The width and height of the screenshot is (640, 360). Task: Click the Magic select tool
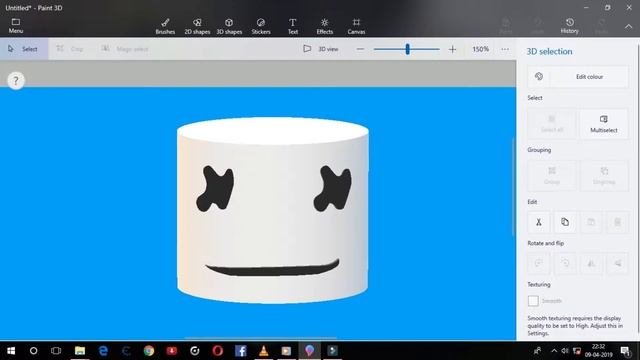coord(124,49)
